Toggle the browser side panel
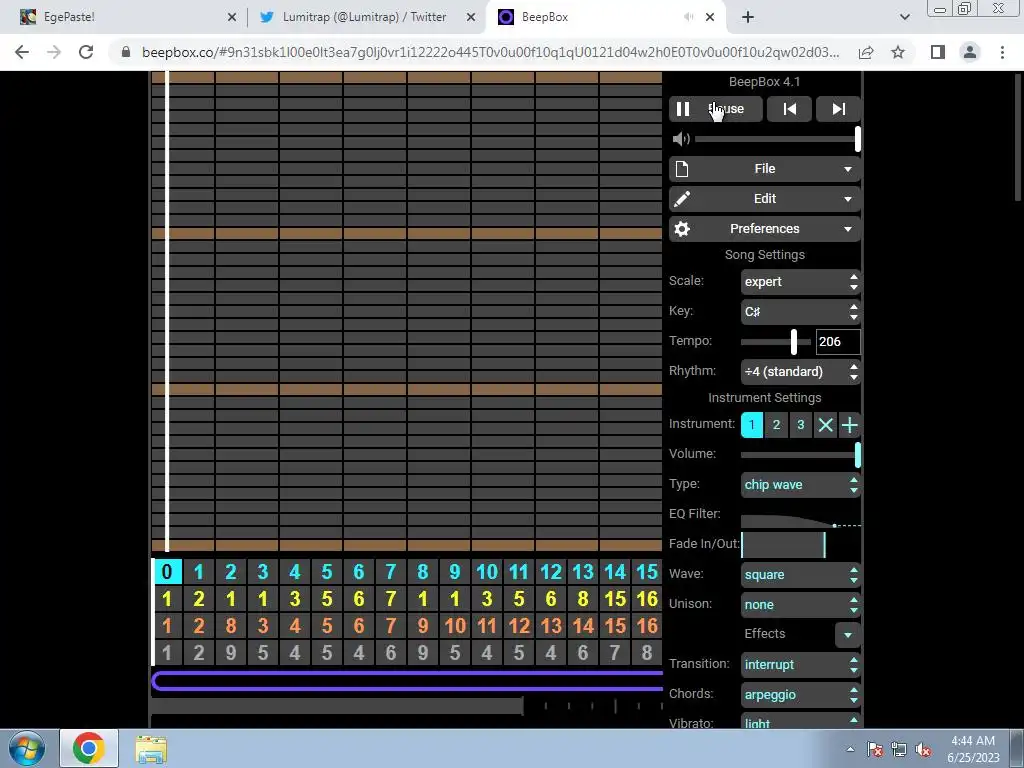Viewport: 1024px width, 768px height. click(938, 52)
